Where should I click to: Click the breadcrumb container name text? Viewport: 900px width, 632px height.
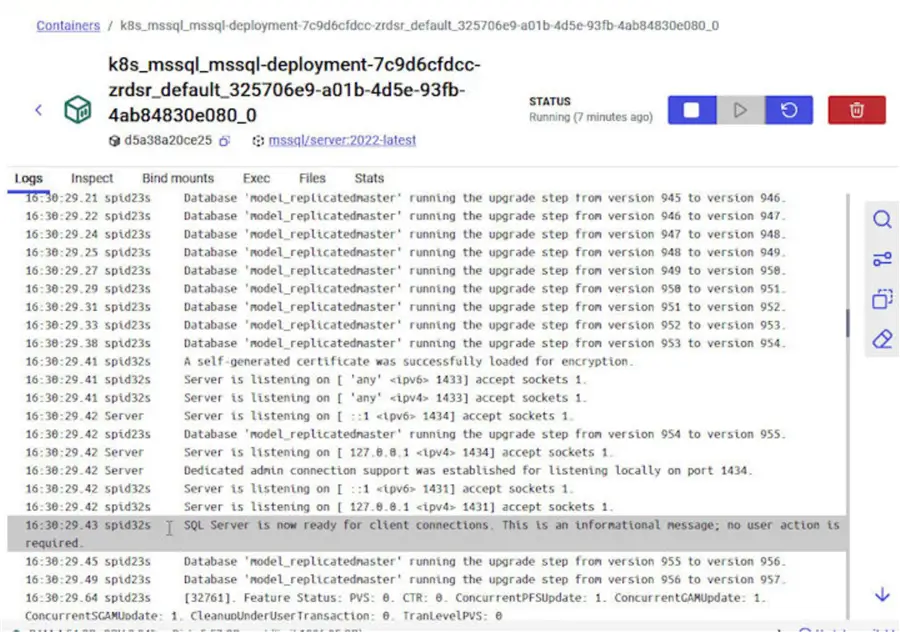coord(420,26)
